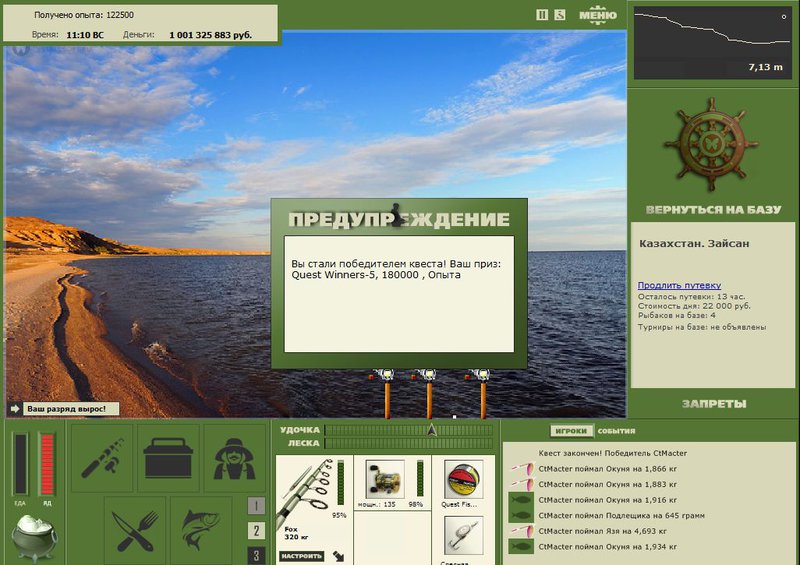Click the left fishing rod on water
This screenshot has width=800, height=565.
[386, 393]
